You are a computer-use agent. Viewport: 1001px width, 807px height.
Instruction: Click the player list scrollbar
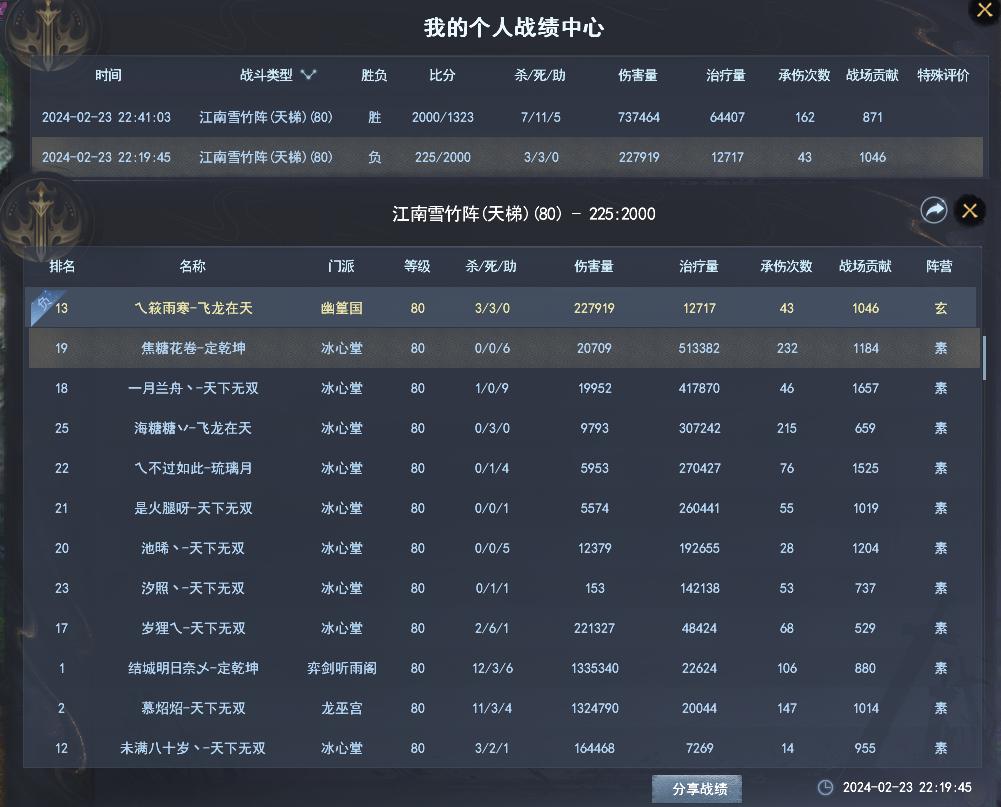coord(984,358)
